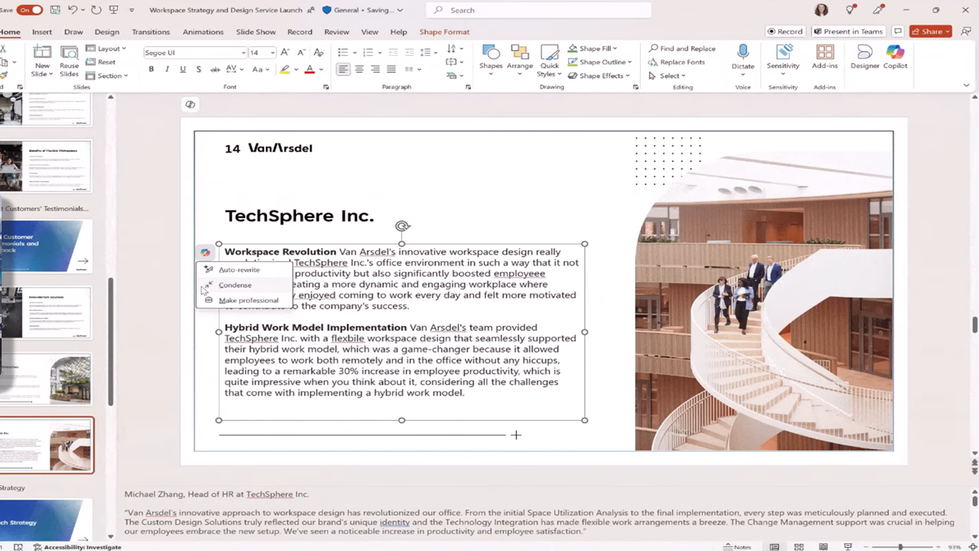Open the Shape Fill dropdown
The height and width of the screenshot is (551, 979).
593,48
